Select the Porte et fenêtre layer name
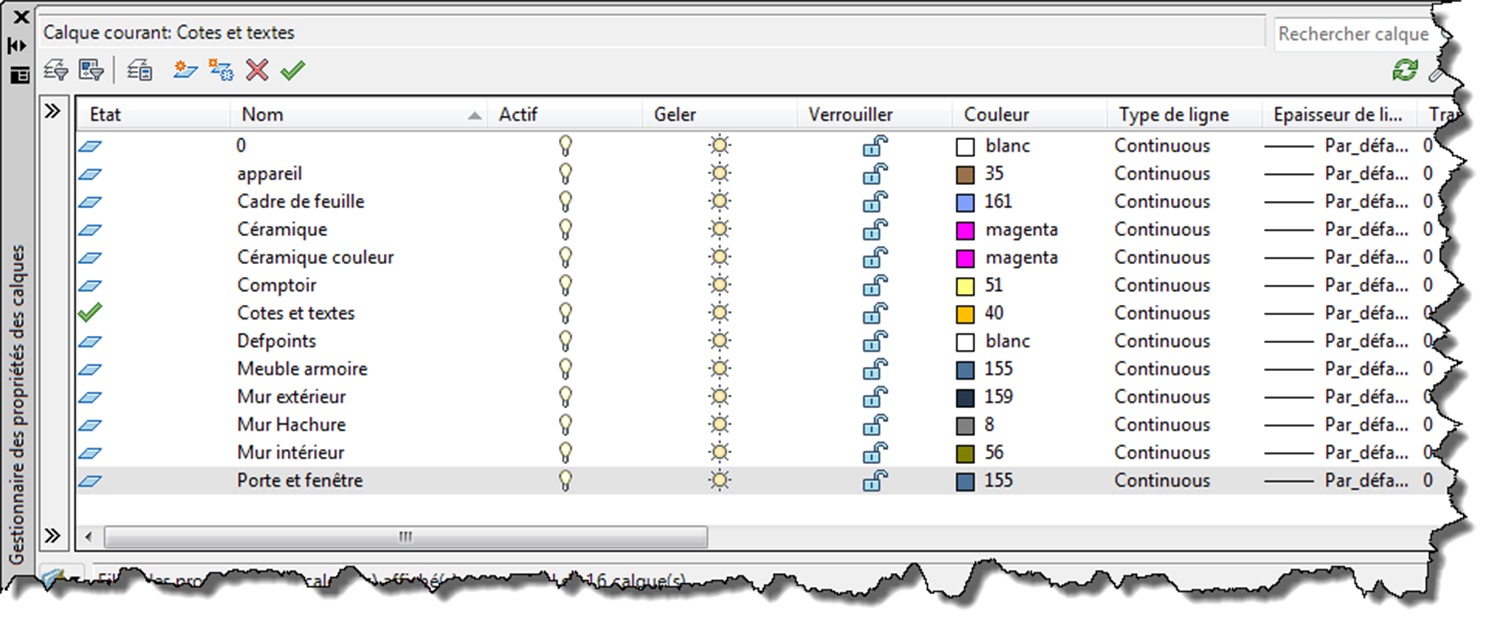 (x=300, y=481)
